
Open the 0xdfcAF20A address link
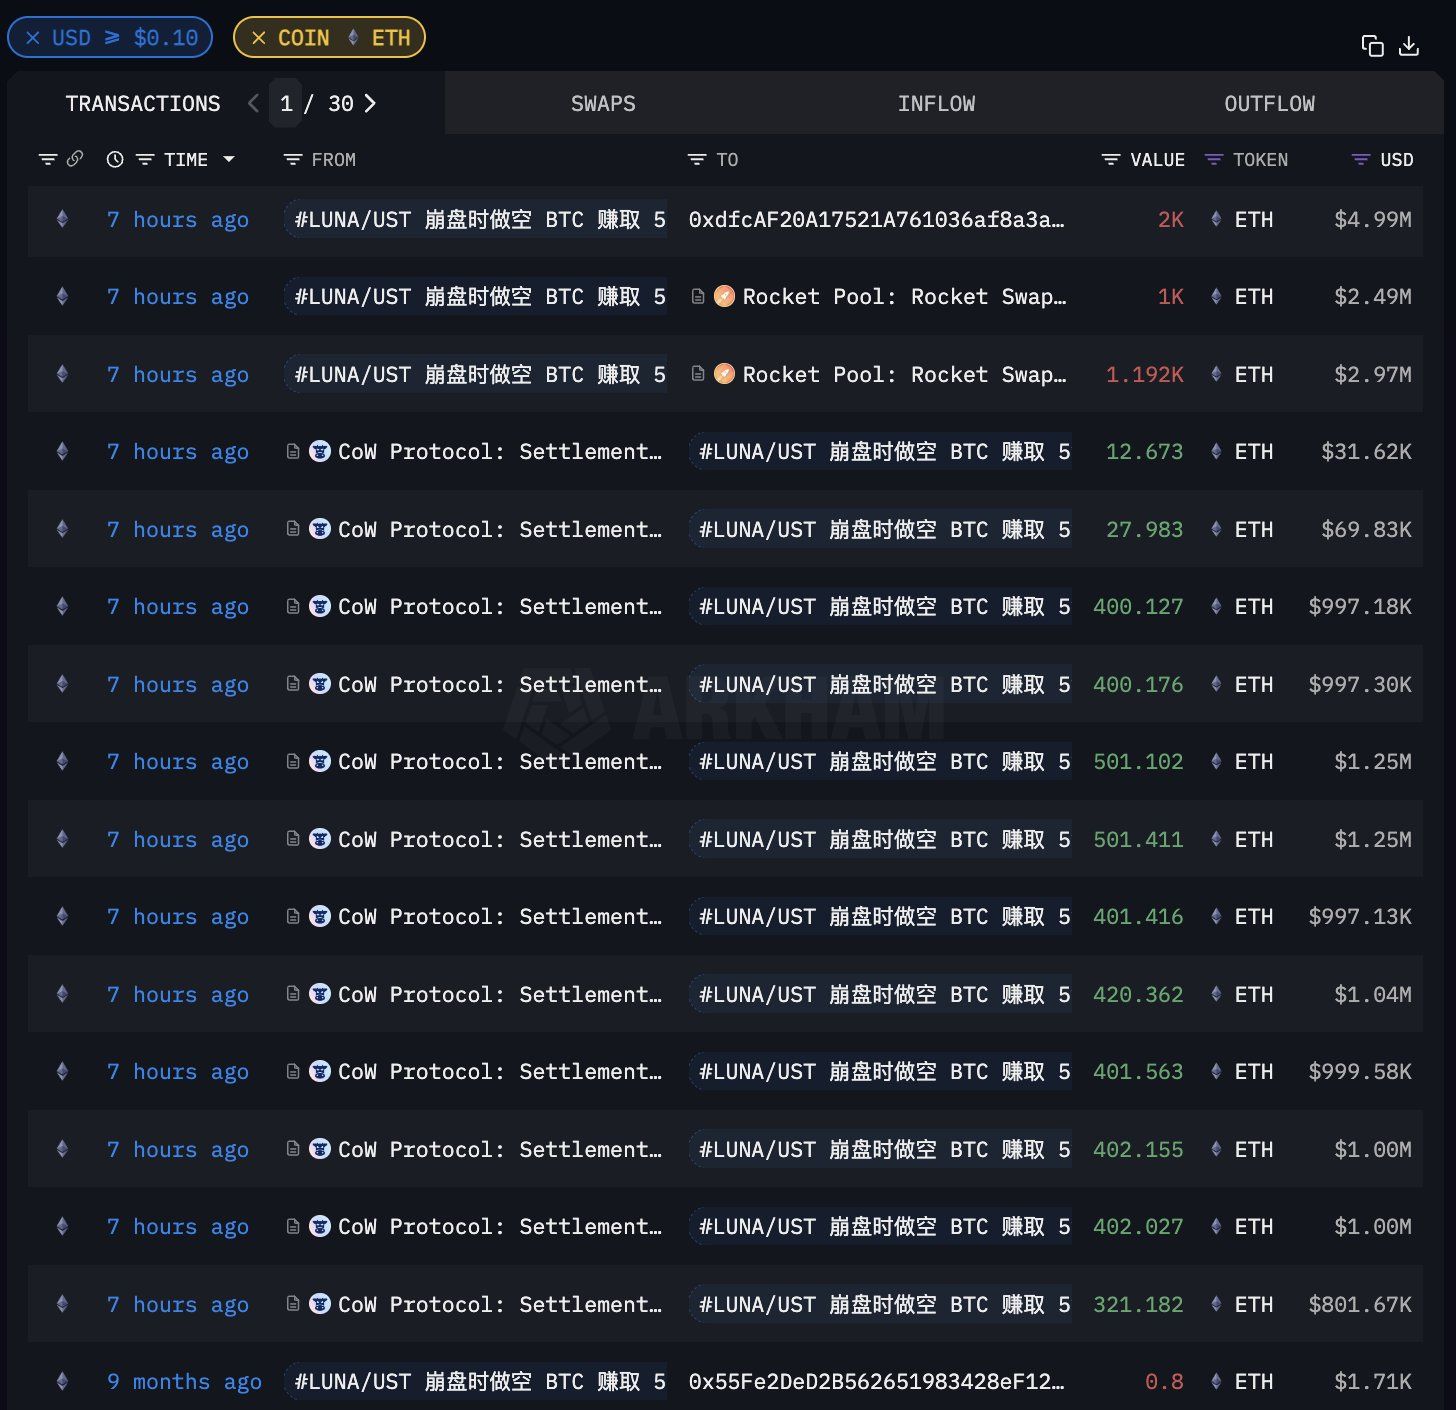click(878, 219)
